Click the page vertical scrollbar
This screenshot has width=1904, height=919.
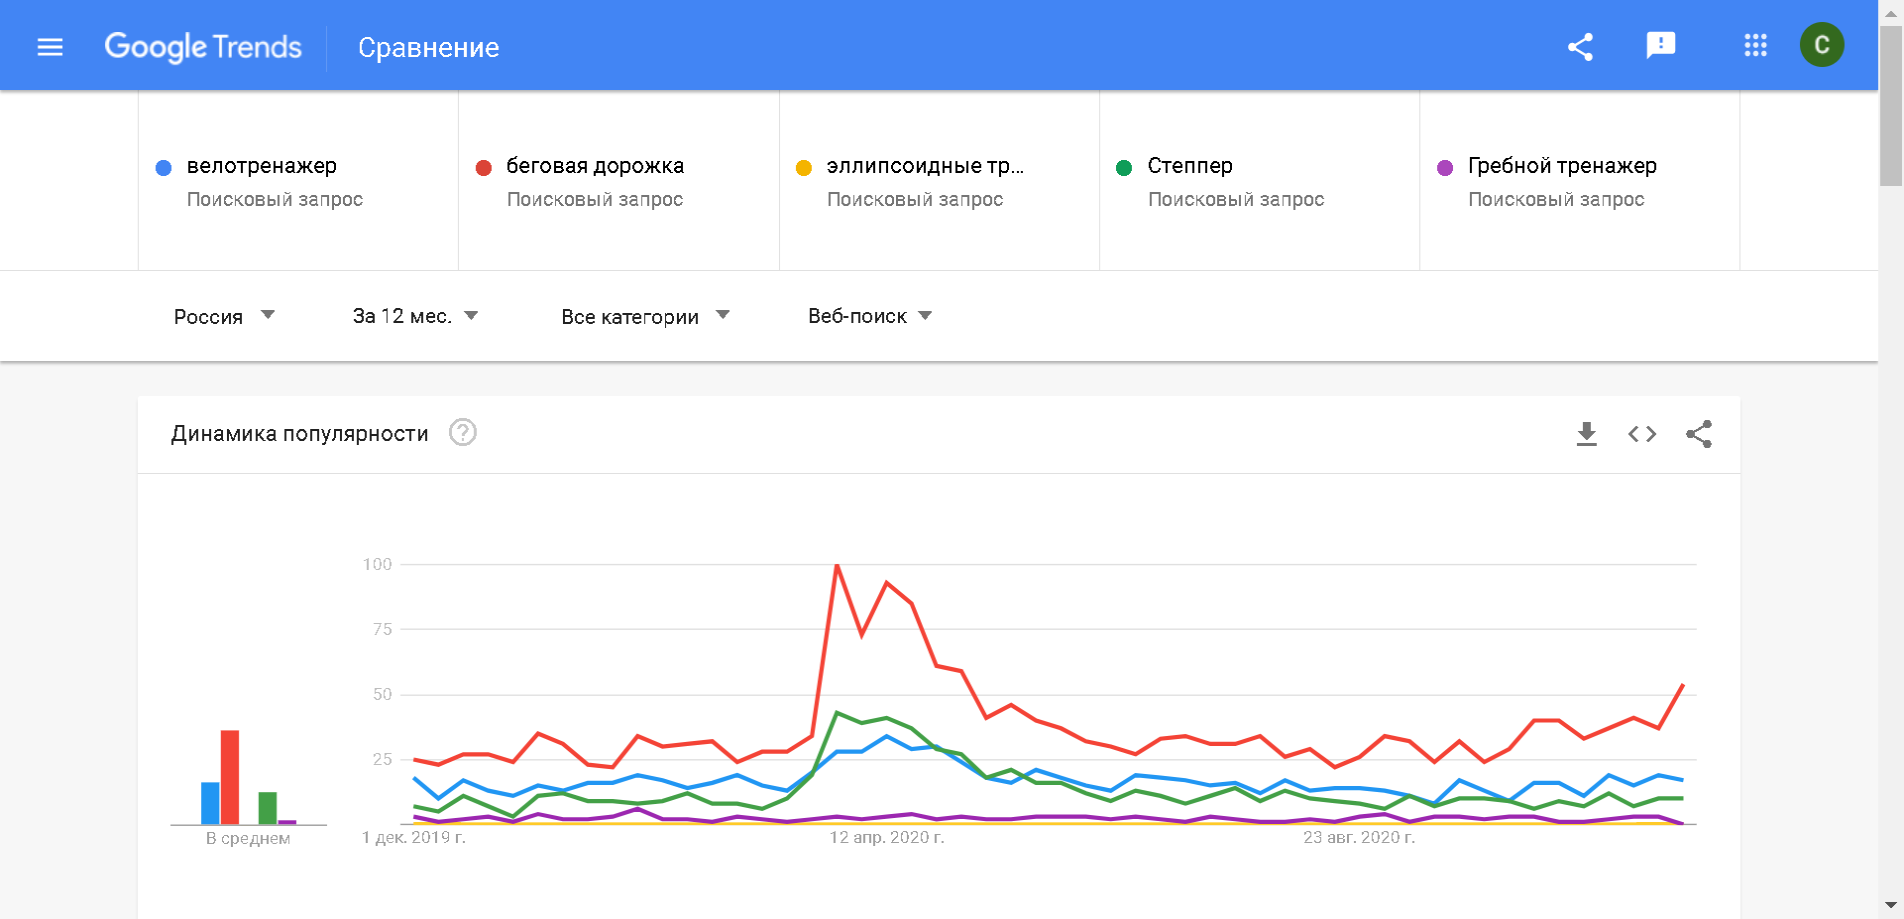tap(1890, 500)
